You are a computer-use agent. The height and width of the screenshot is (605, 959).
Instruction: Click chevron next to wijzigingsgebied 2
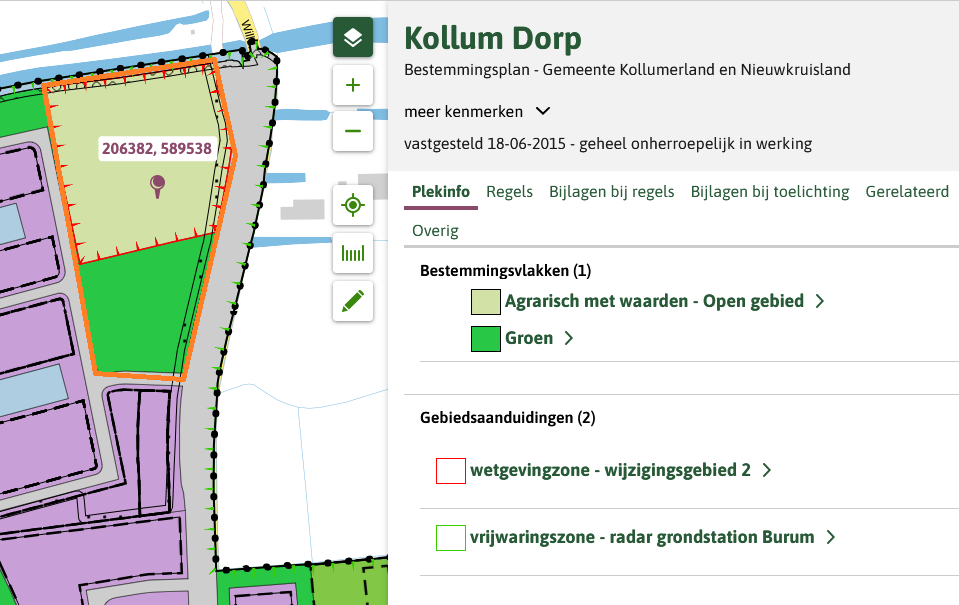766,470
